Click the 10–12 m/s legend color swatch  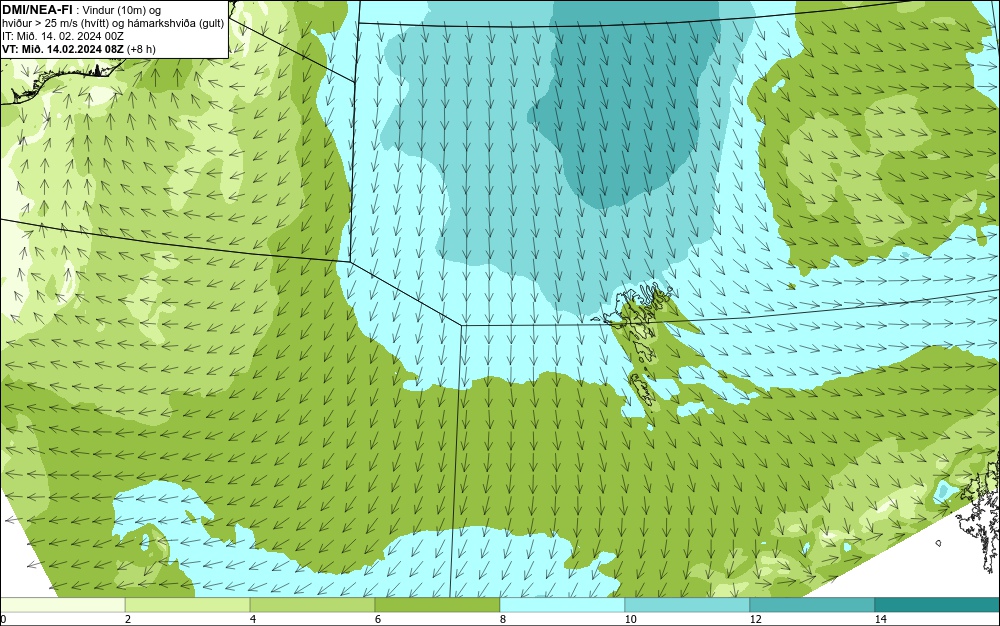coord(688,604)
